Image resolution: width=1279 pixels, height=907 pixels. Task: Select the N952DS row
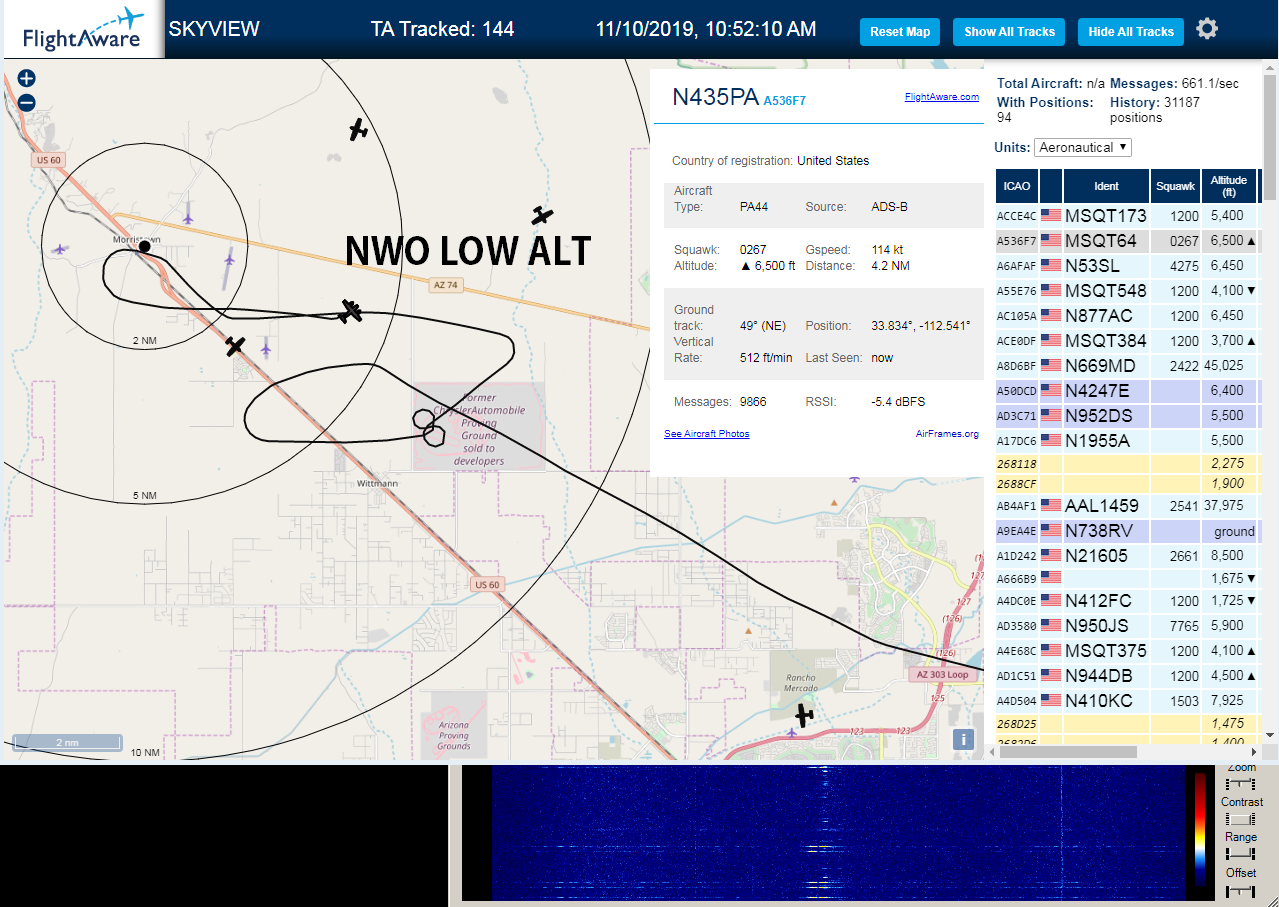pos(1128,415)
